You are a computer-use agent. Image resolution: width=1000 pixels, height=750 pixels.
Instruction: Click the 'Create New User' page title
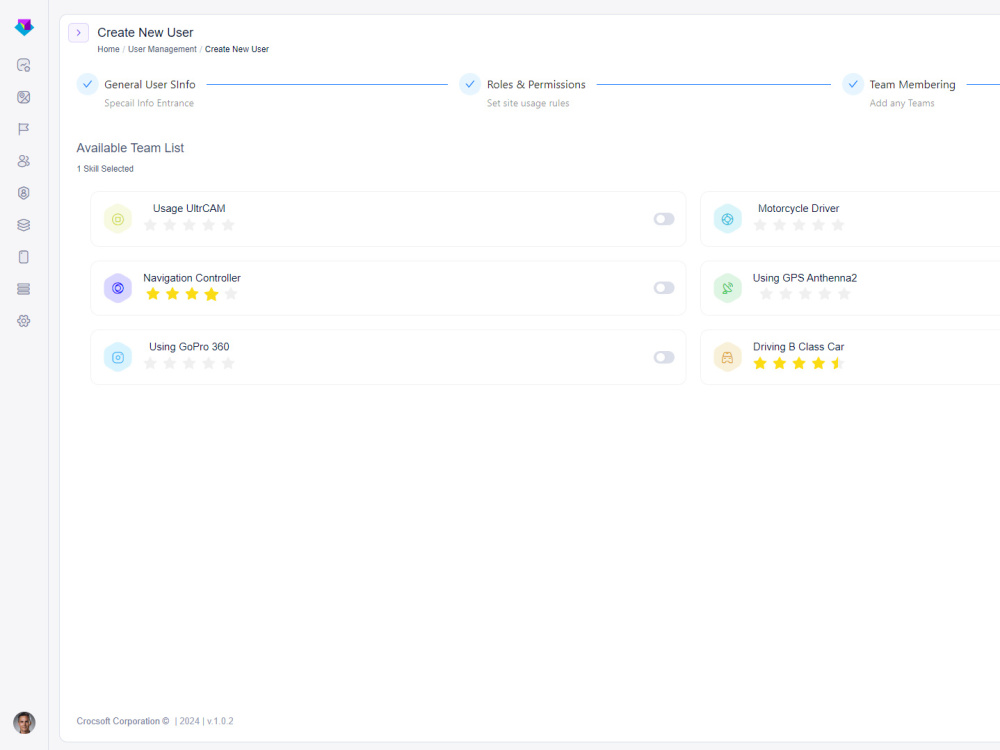pyautogui.click(x=145, y=33)
